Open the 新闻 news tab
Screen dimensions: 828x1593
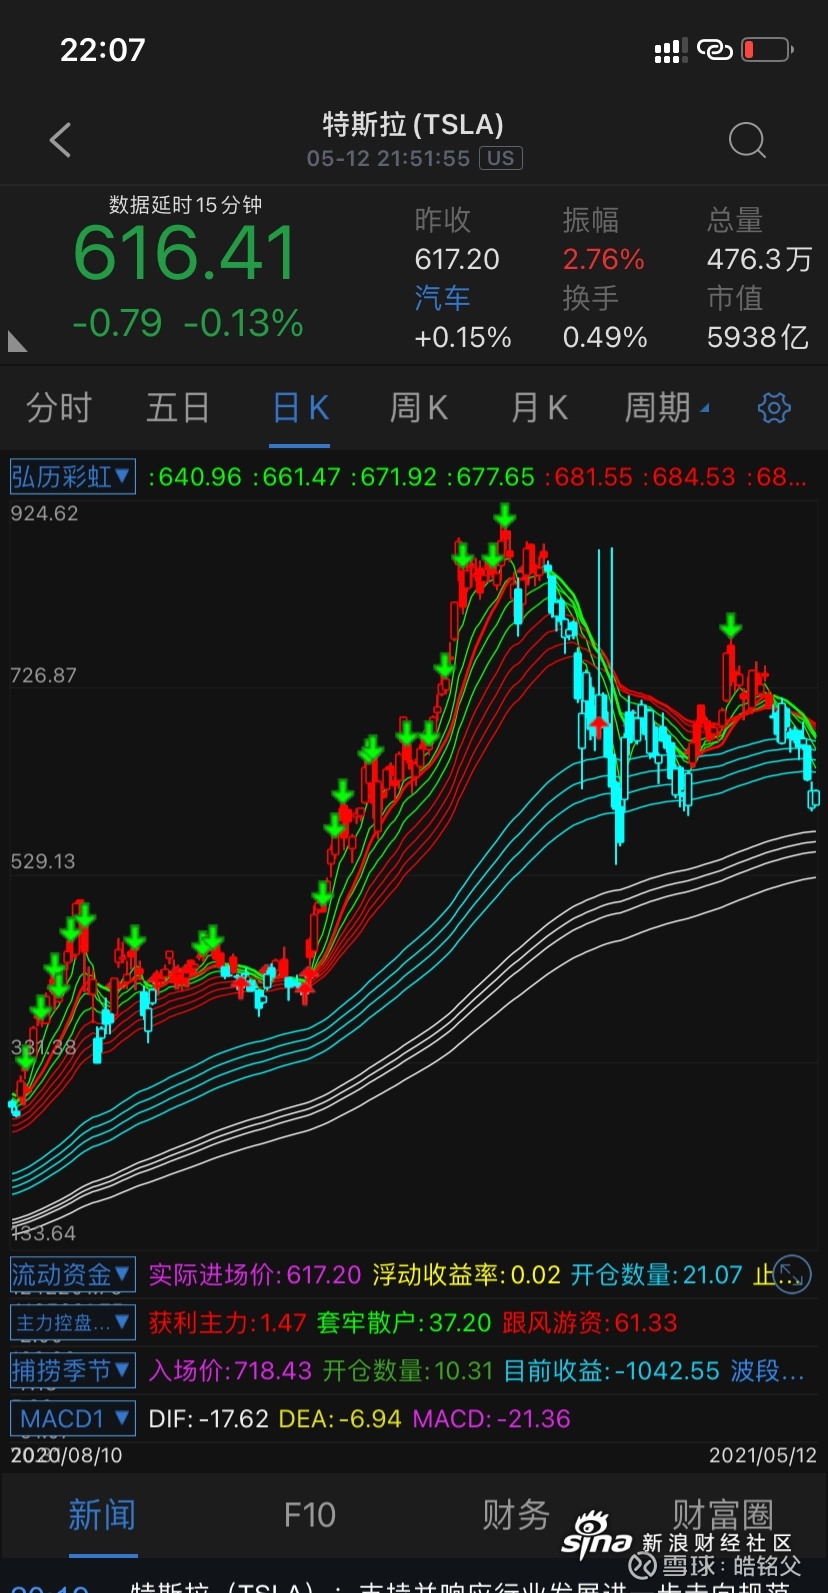pyautogui.click(x=102, y=1515)
